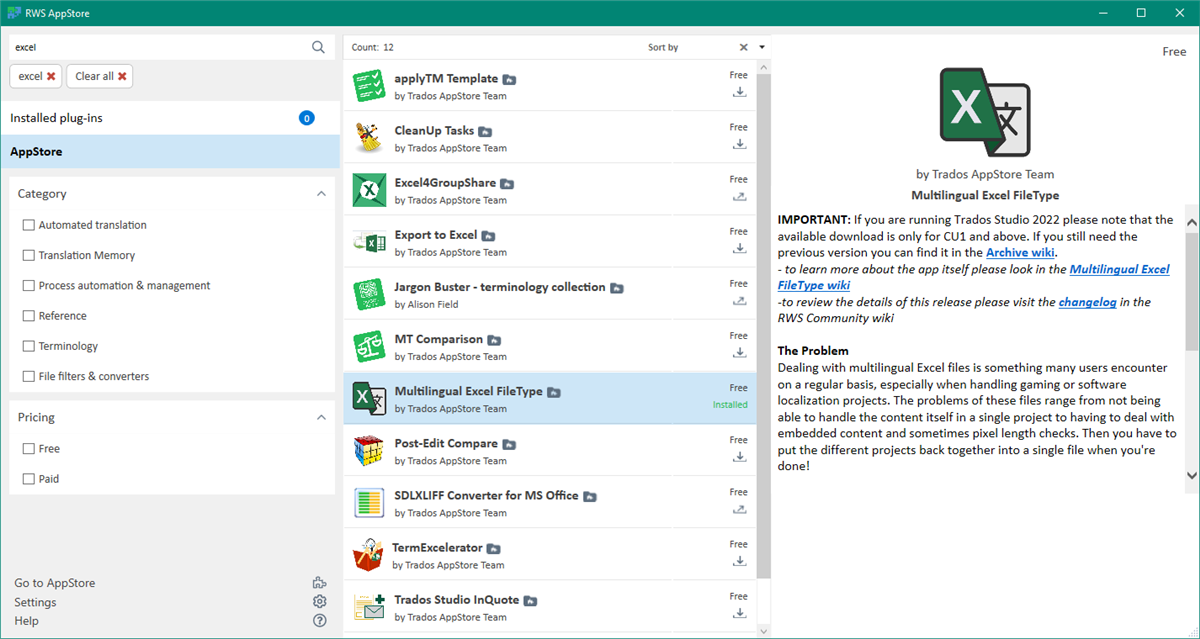Select TermExcelerator list entry
The height and width of the screenshot is (639, 1200).
[550, 554]
